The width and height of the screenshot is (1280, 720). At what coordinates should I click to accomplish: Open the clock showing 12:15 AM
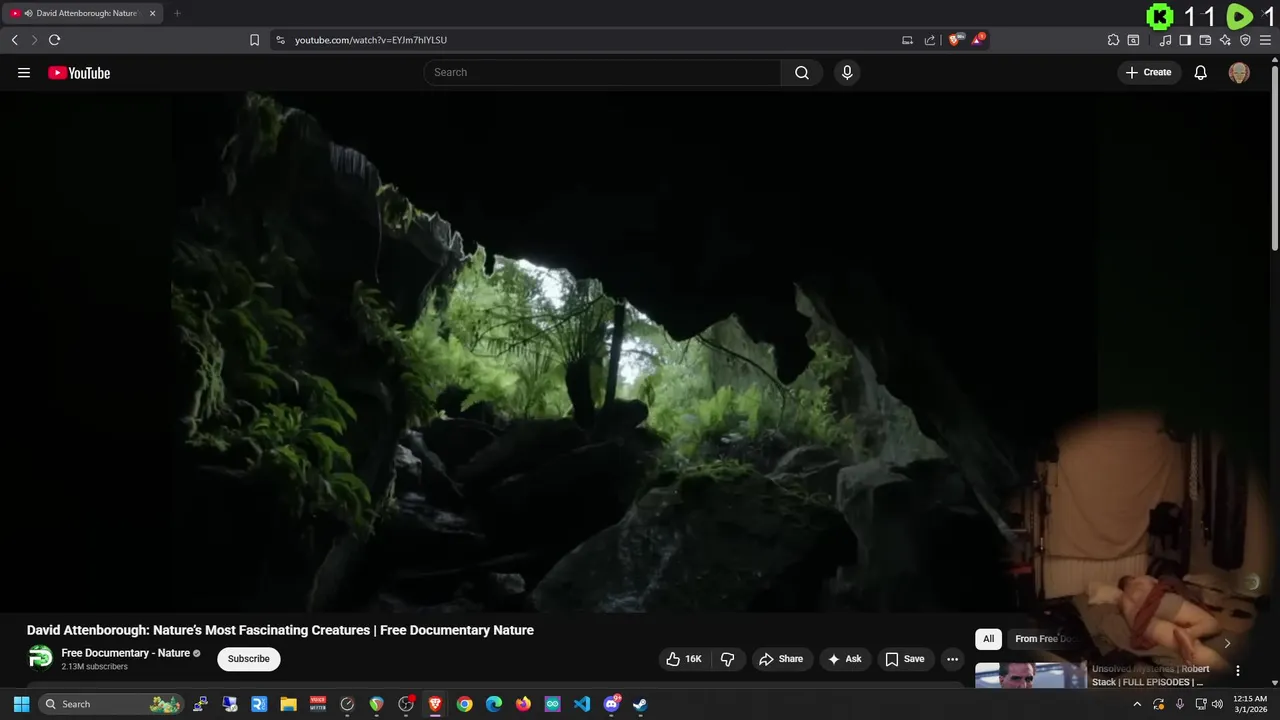(1250, 704)
